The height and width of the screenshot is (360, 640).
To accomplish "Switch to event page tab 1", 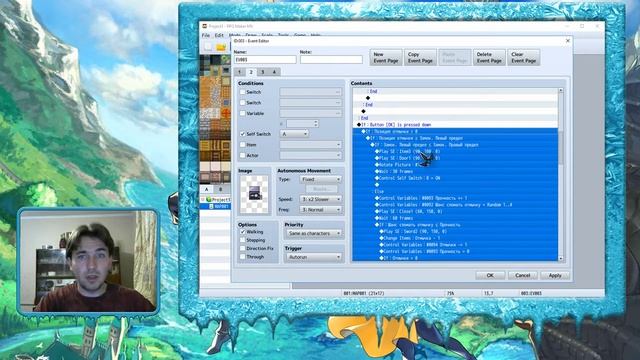I will pos(240,72).
